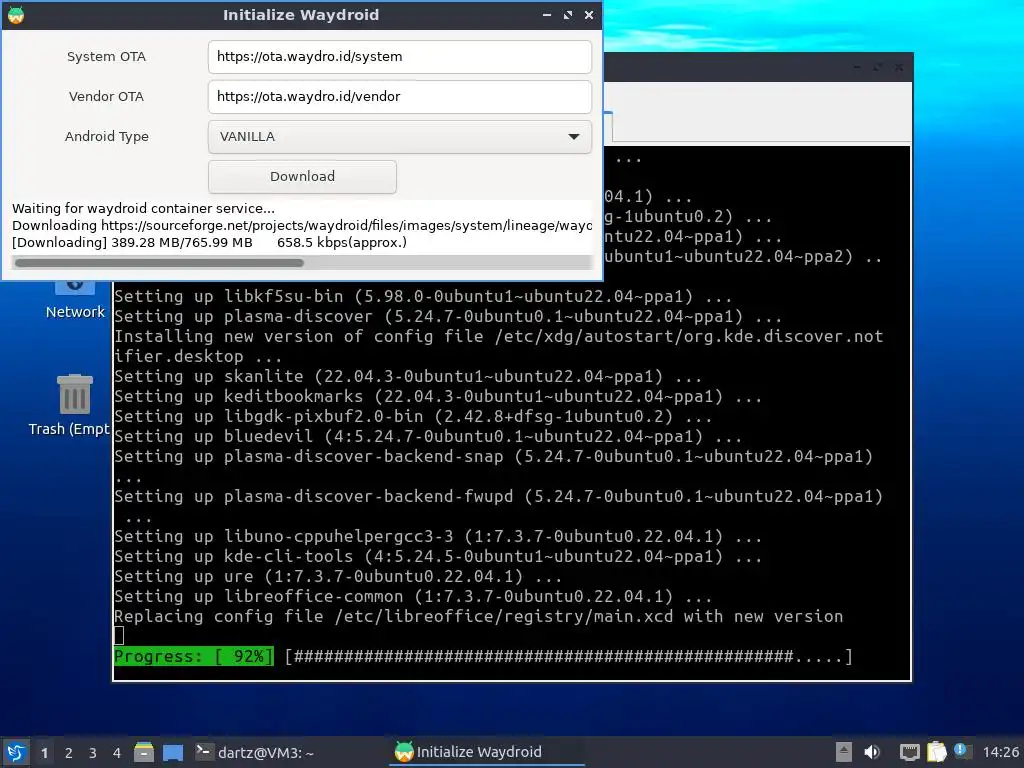Click the Waydroid icon in the title bar

pyautogui.click(x=16, y=14)
